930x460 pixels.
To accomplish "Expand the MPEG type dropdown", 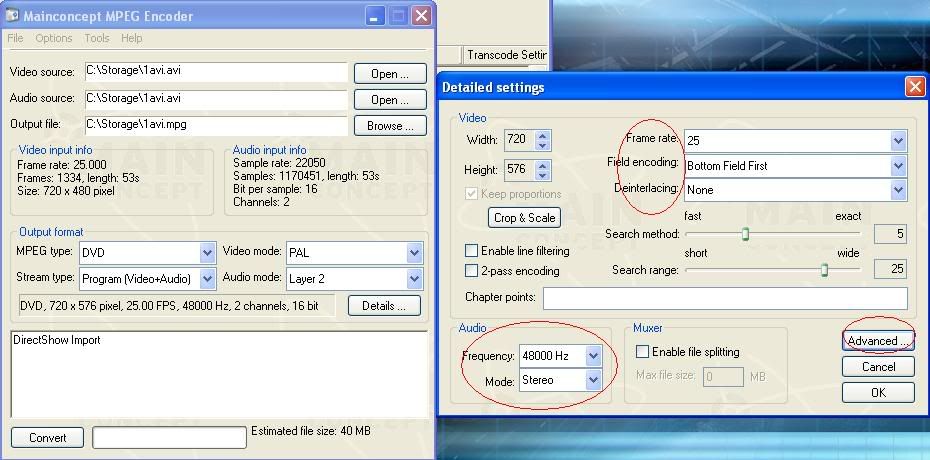I will click(x=207, y=253).
